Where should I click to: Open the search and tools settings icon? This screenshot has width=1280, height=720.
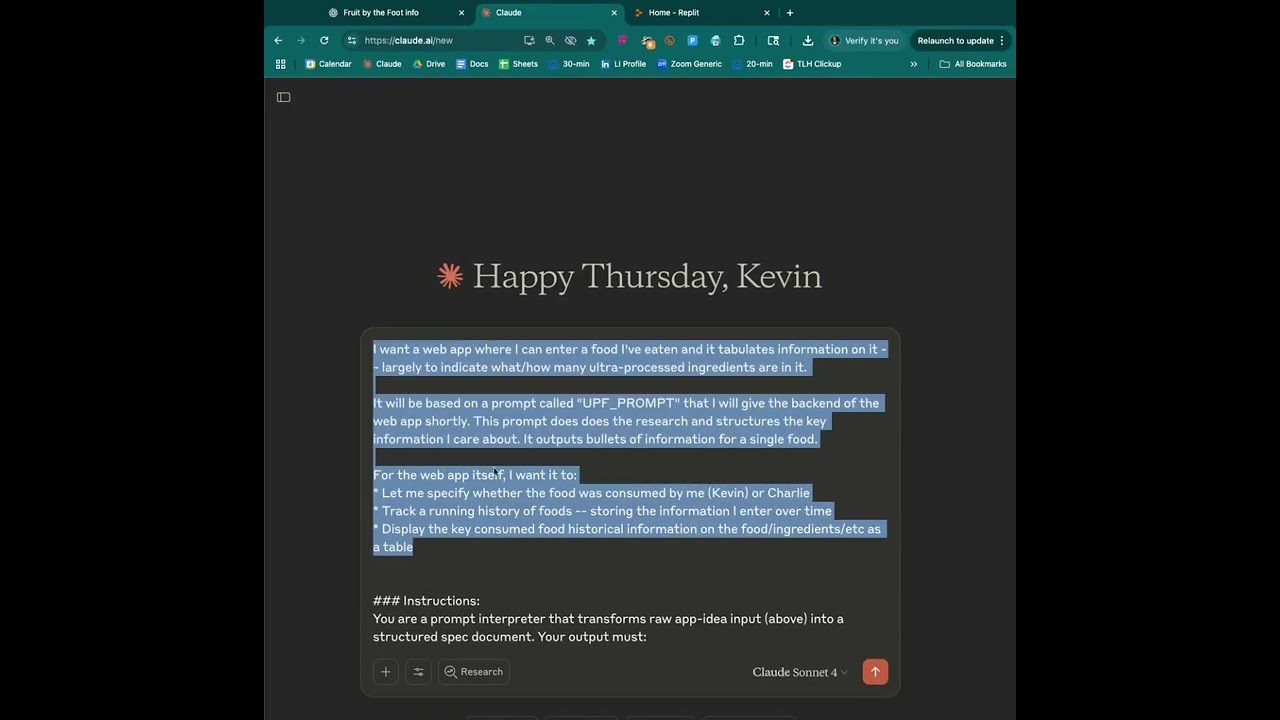(419, 672)
